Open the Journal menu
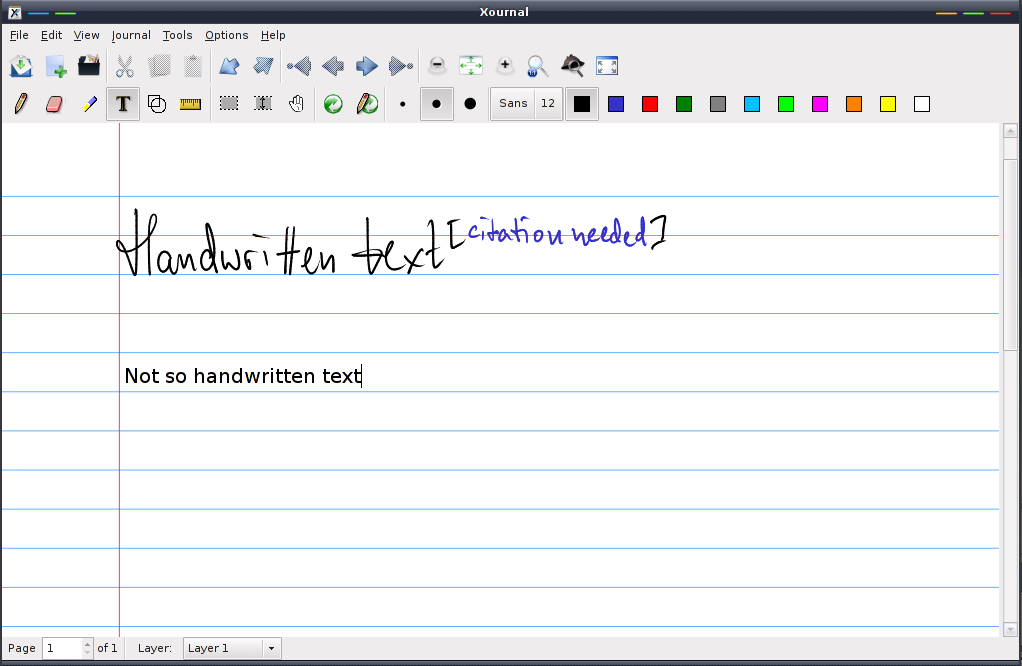1022x666 pixels. coord(131,35)
